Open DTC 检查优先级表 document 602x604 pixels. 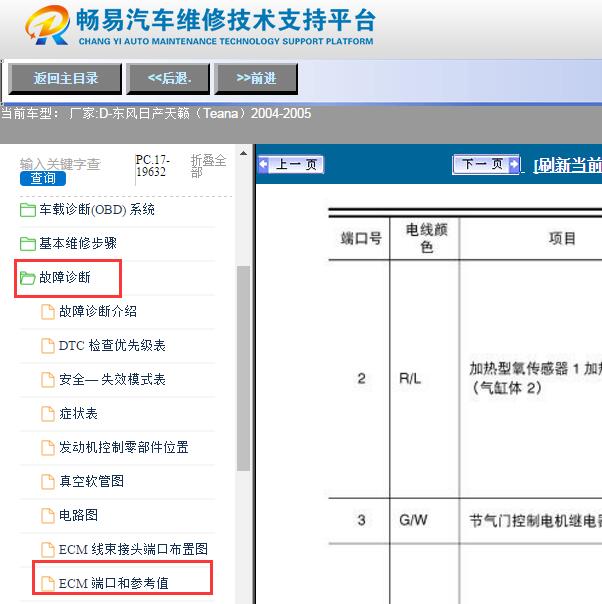pyautogui.click(x=112, y=345)
